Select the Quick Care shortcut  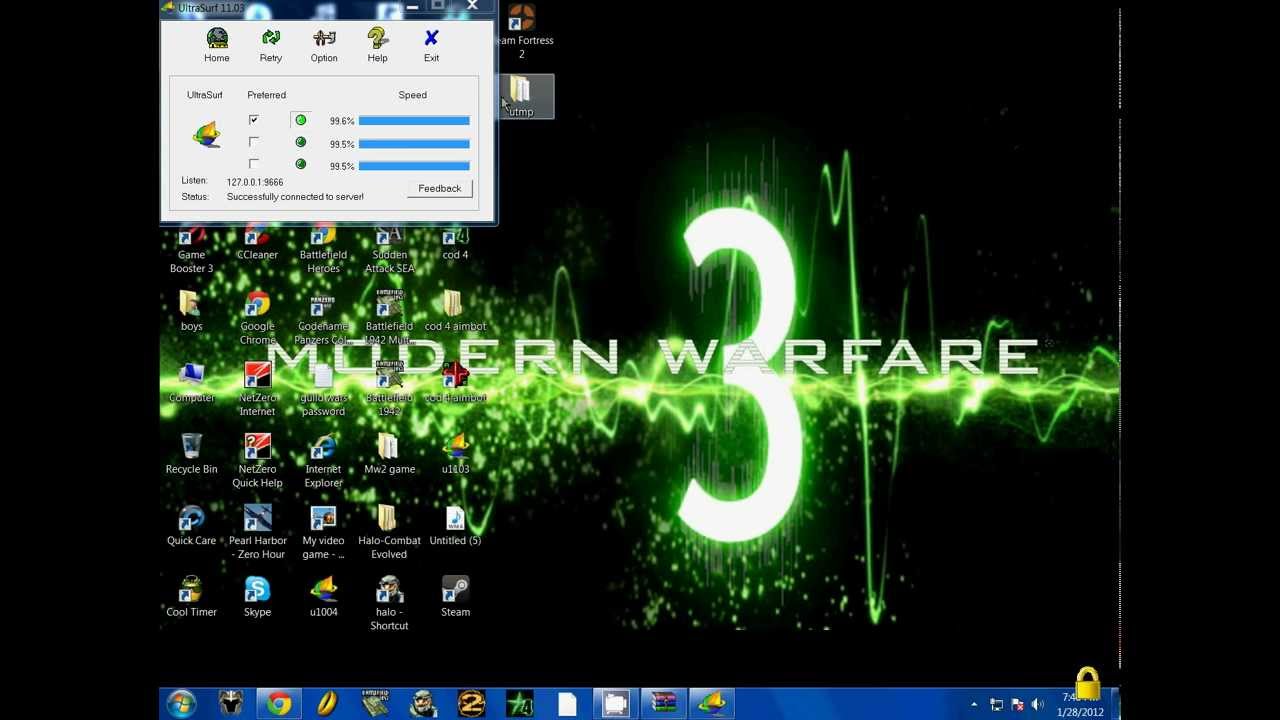[x=191, y=526]
